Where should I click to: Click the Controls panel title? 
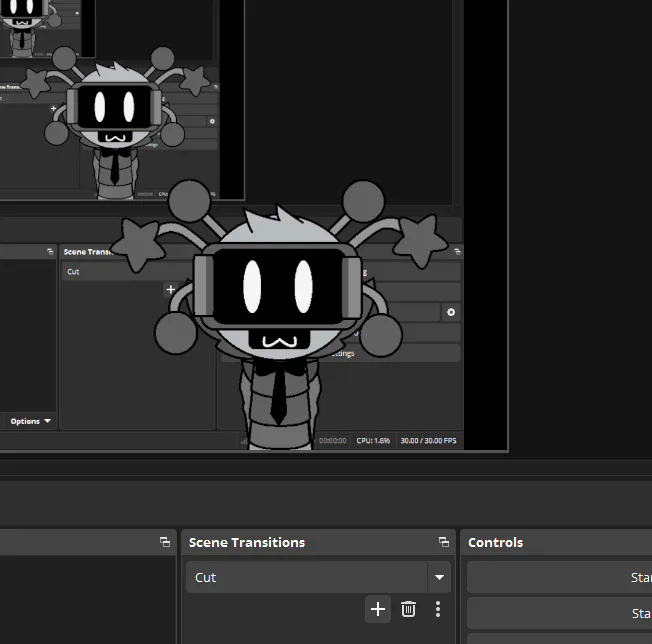pos(495,542)
